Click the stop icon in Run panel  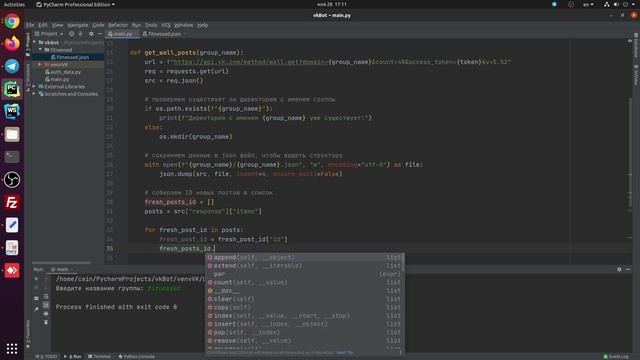pos(36,288)
